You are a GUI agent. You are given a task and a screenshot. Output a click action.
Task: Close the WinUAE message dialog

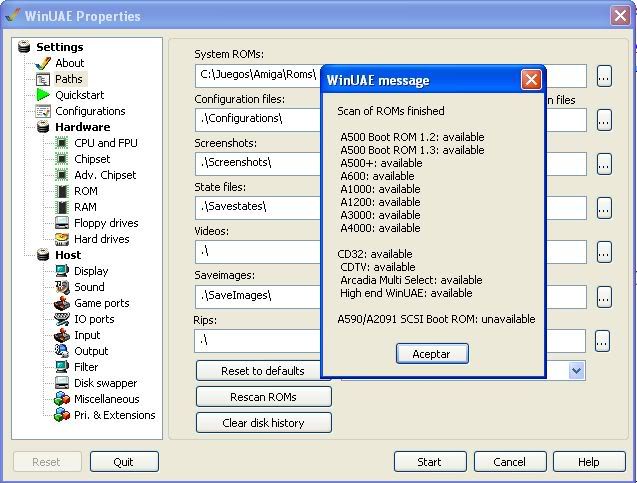(x=531, y=80)
